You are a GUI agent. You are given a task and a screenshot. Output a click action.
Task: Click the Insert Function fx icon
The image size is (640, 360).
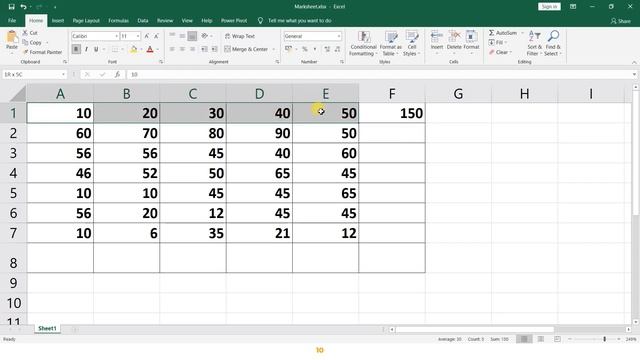[x=117, y=74]
